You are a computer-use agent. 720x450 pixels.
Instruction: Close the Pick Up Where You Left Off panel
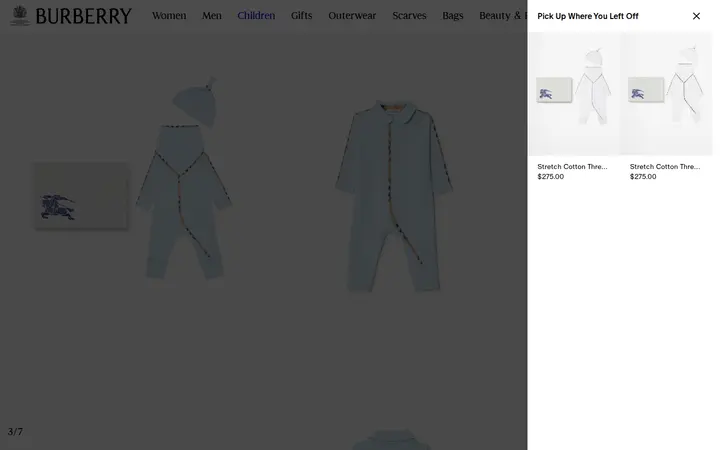click(696, 16)
